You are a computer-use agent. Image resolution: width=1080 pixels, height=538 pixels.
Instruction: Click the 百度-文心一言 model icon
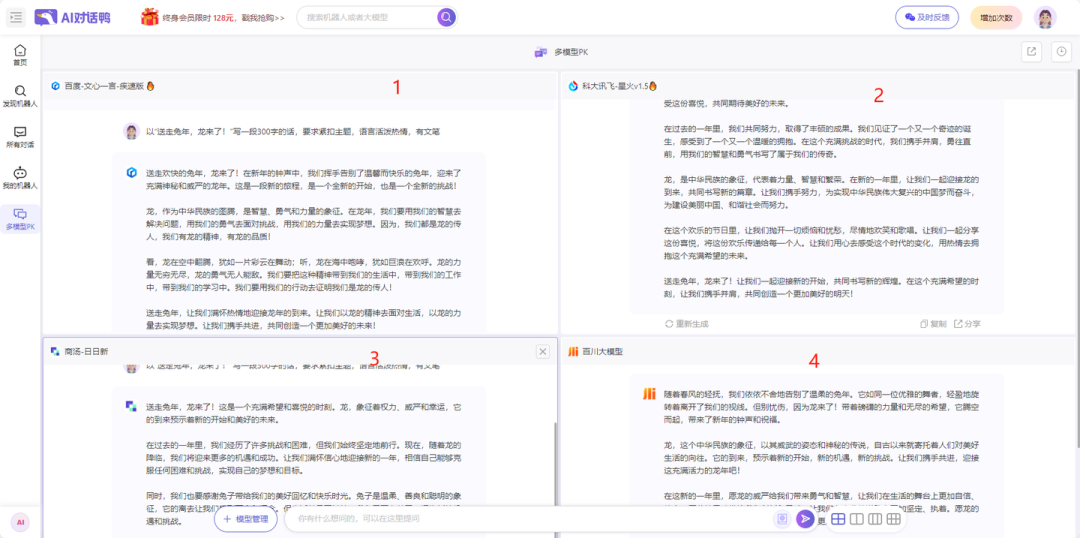click(x=55, y=86)
